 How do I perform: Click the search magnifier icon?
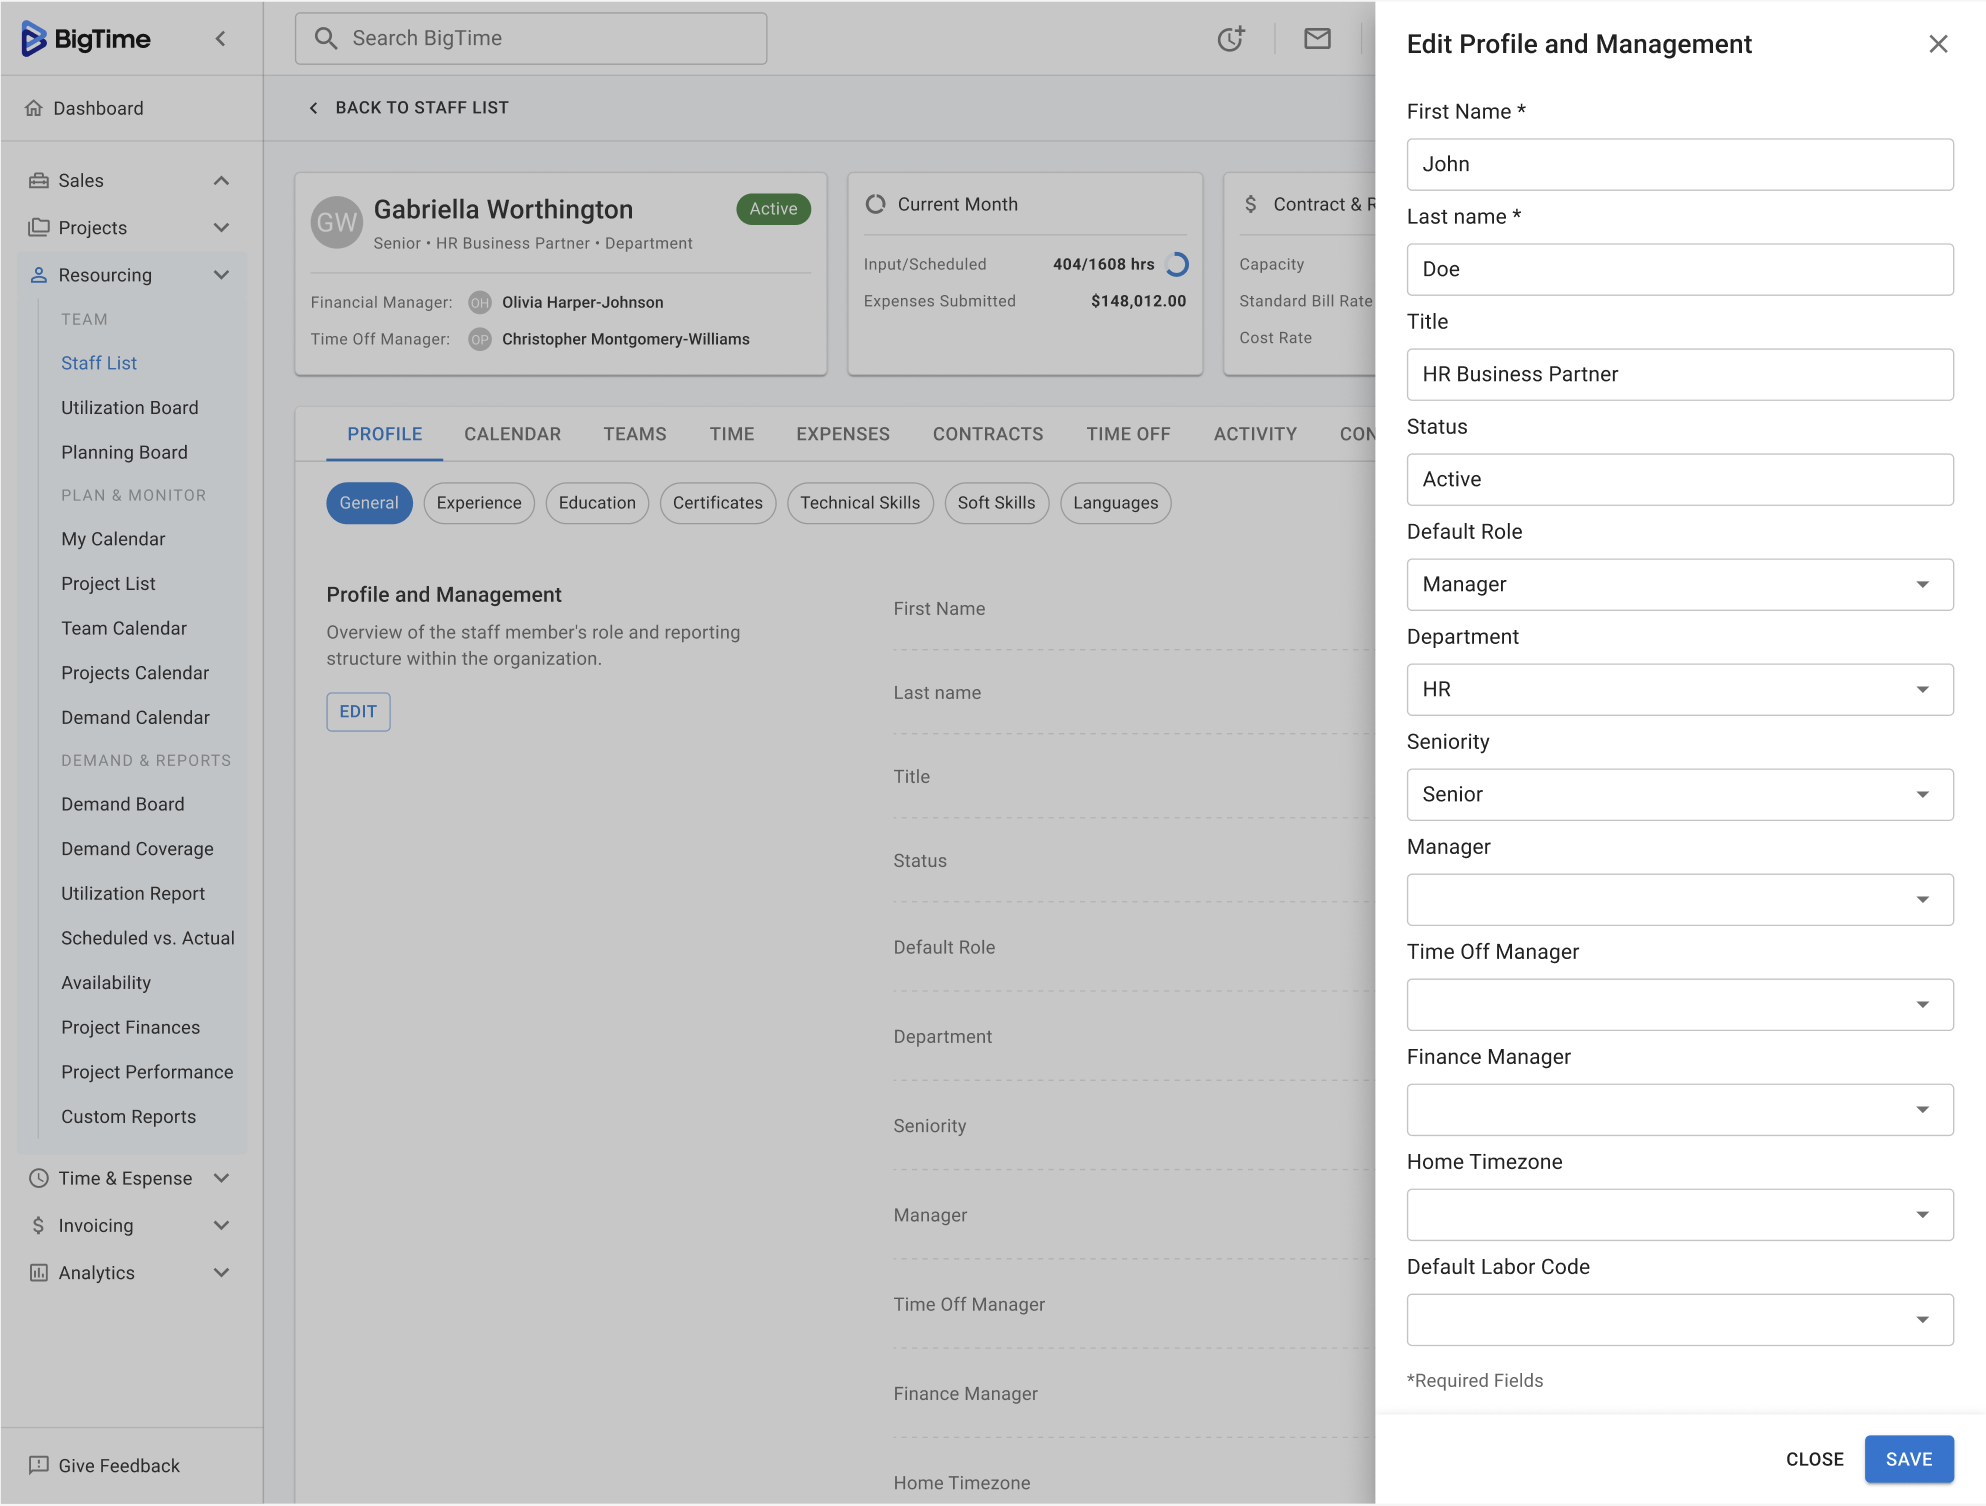326,39
